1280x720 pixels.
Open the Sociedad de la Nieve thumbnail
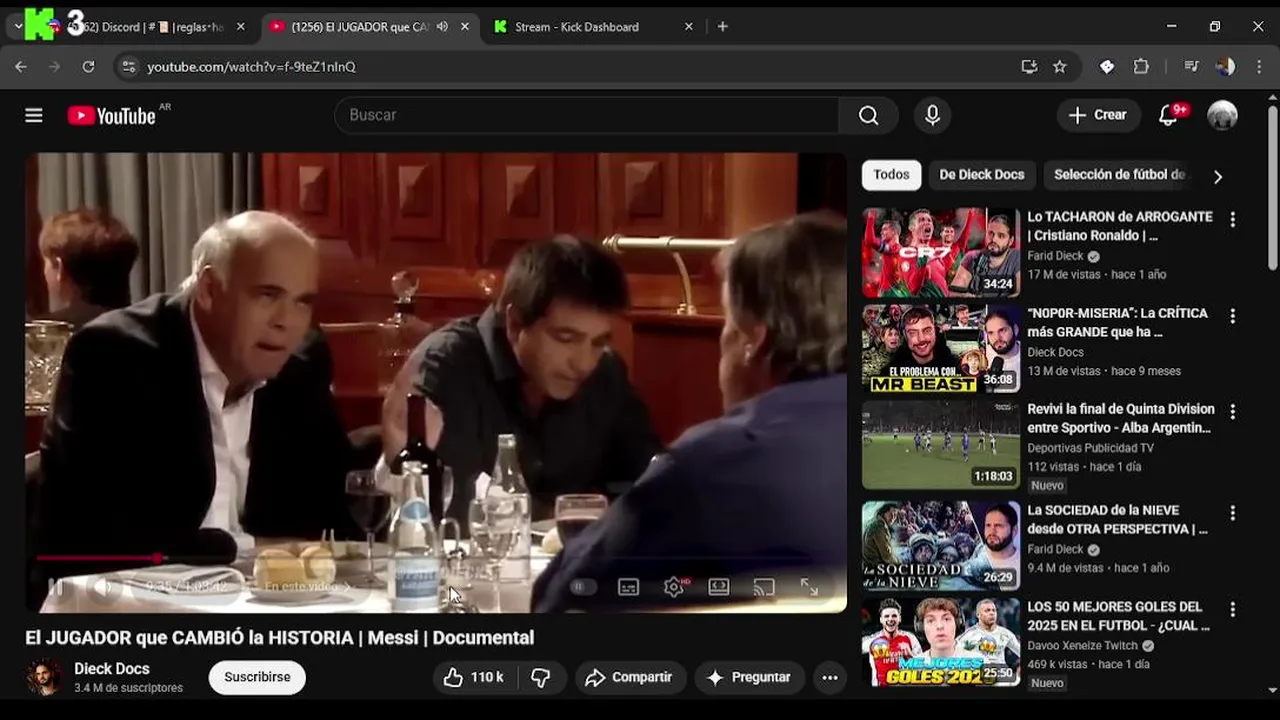pos(941,546)
